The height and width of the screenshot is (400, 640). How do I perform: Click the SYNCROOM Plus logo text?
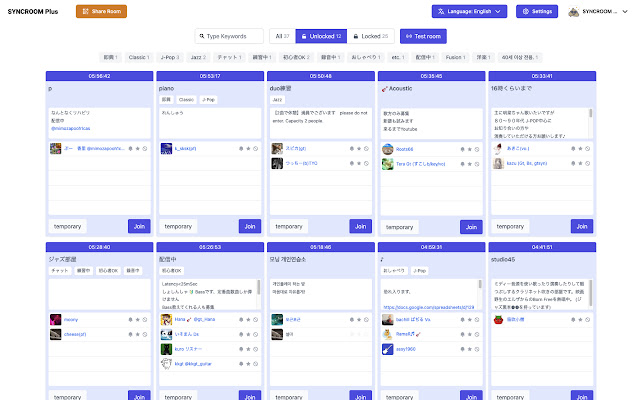click(x=33, y=11)
